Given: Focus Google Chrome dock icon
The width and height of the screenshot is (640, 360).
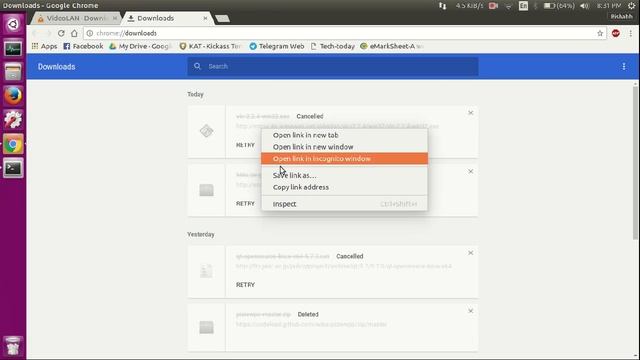Looking at the screenshot, I should [13, 144].
